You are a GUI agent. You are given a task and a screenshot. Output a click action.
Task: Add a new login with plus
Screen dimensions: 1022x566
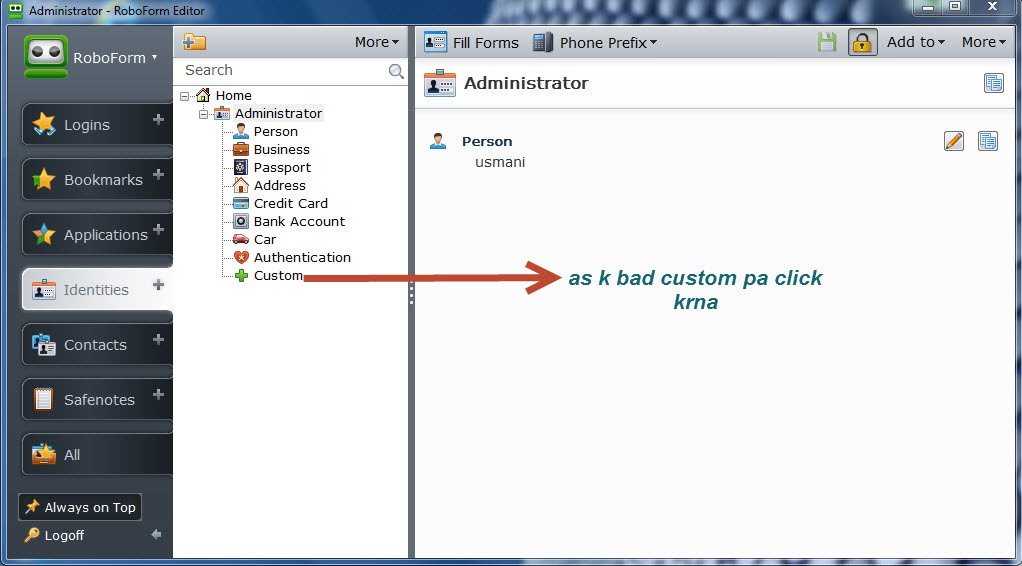pyautogui.click(x=158, y=119)
